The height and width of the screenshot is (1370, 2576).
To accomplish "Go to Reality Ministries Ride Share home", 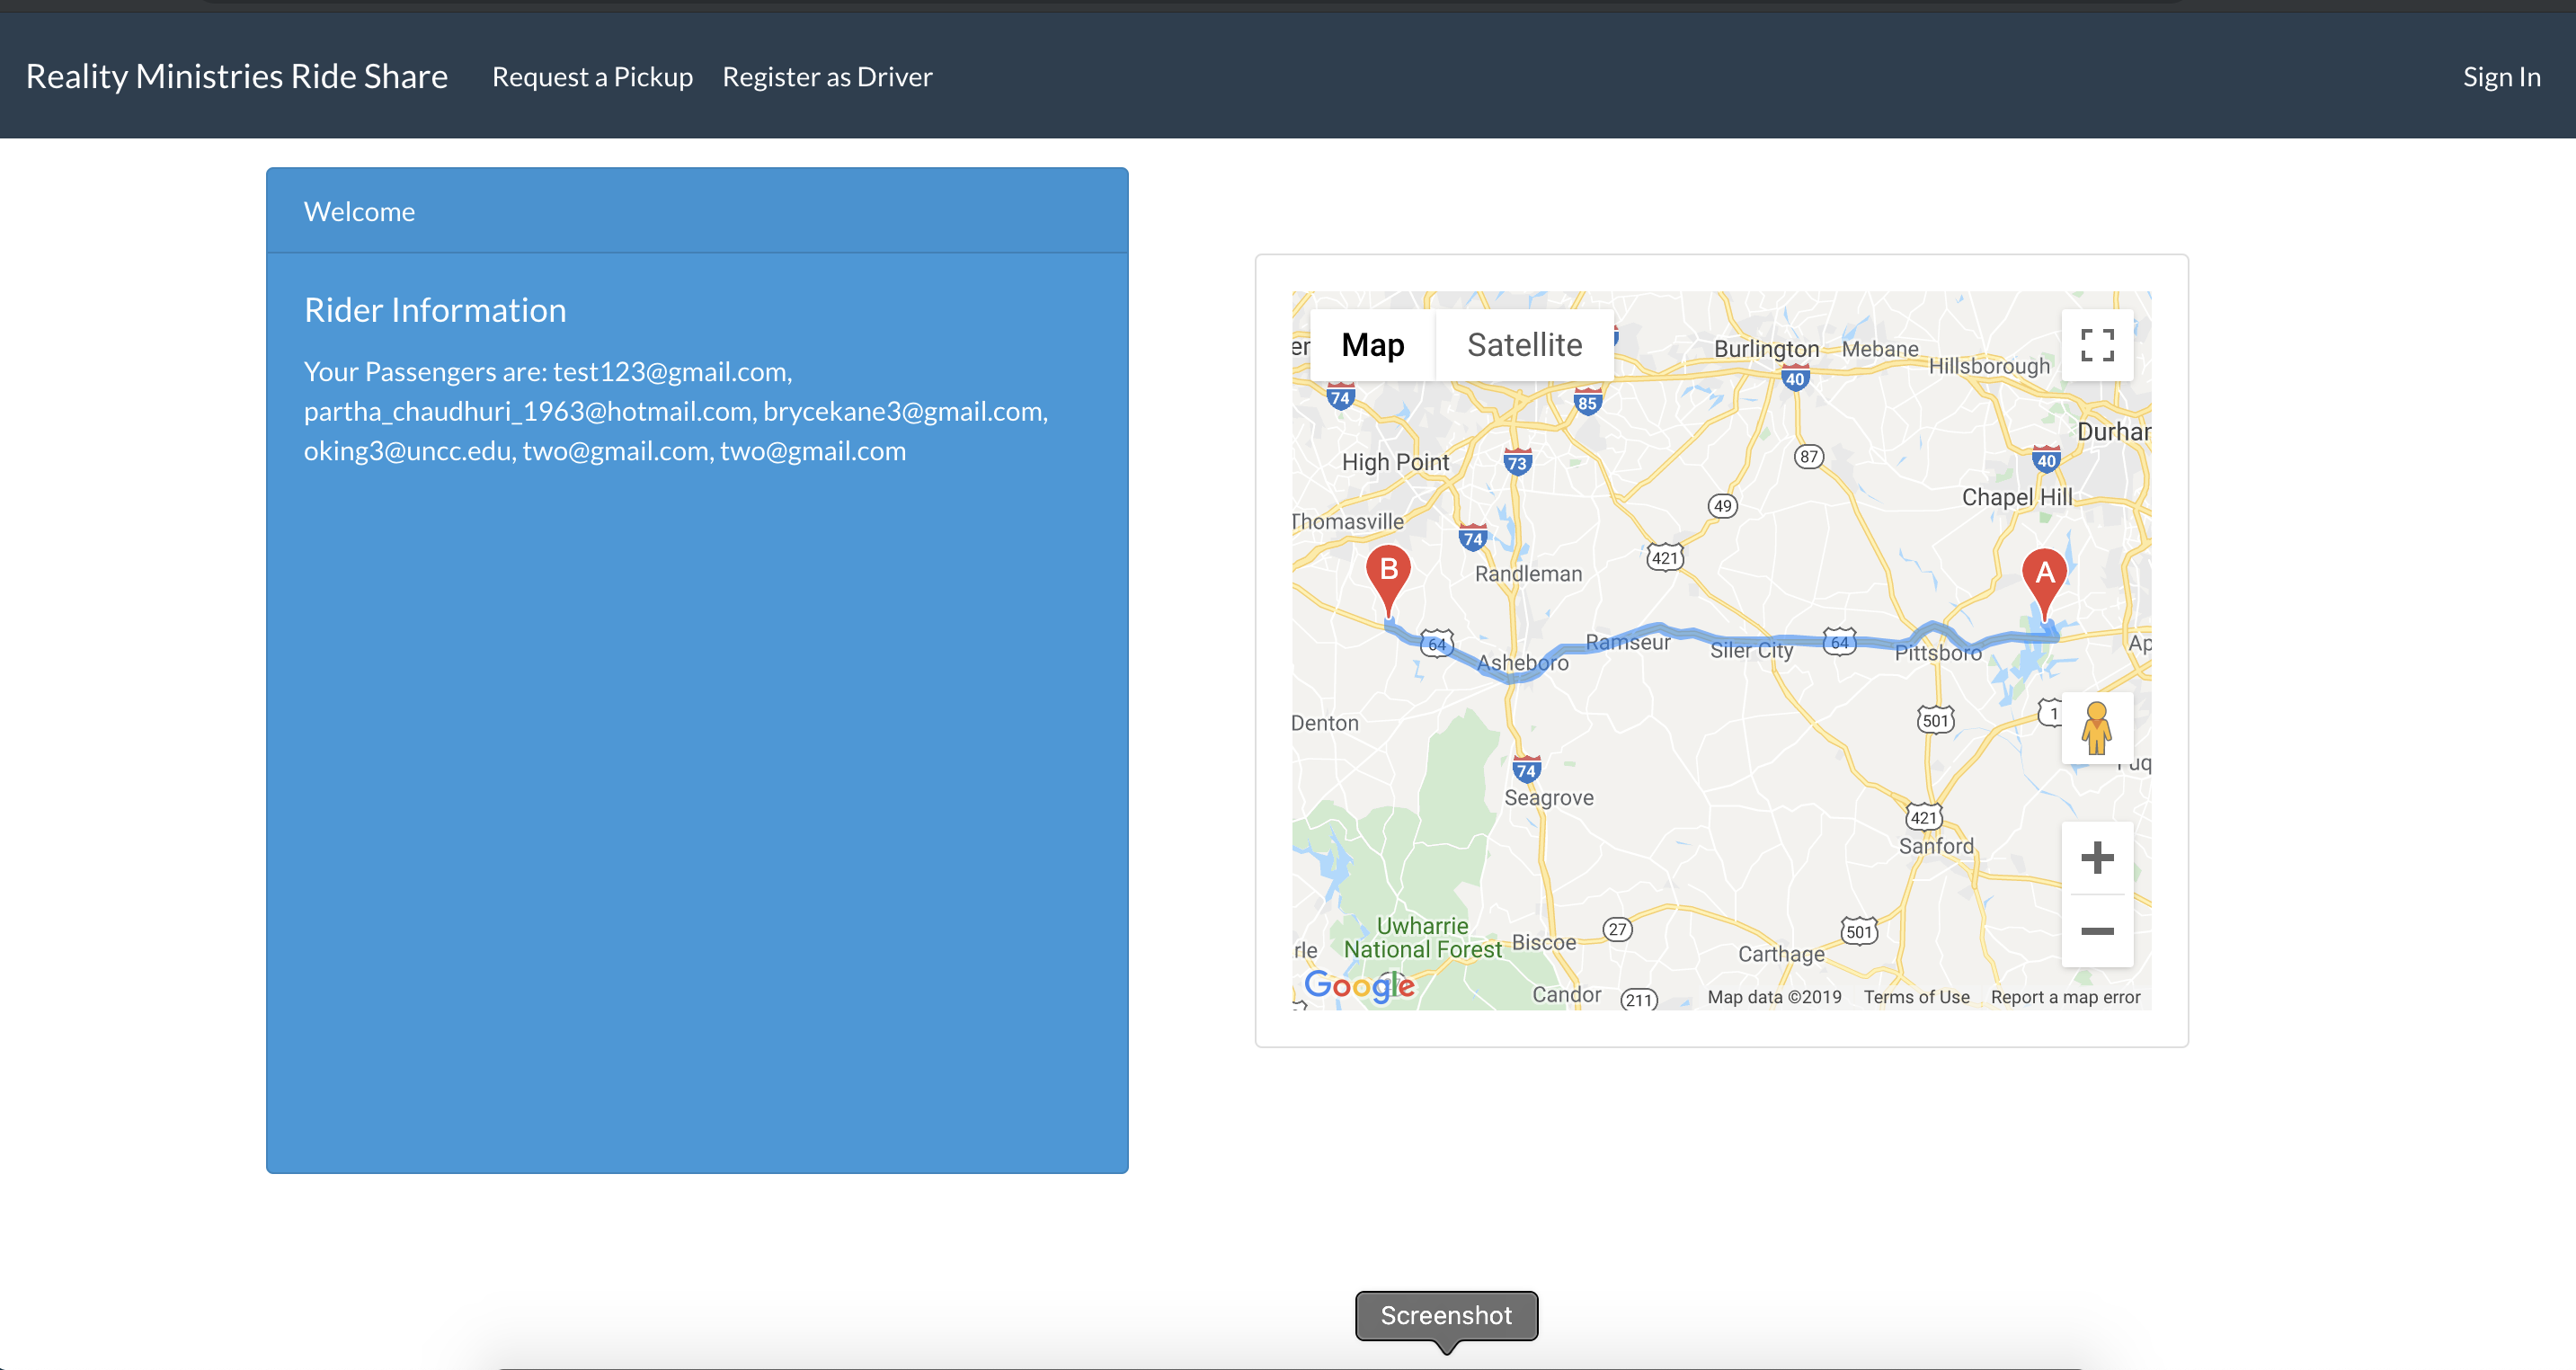I will point(237,77).
